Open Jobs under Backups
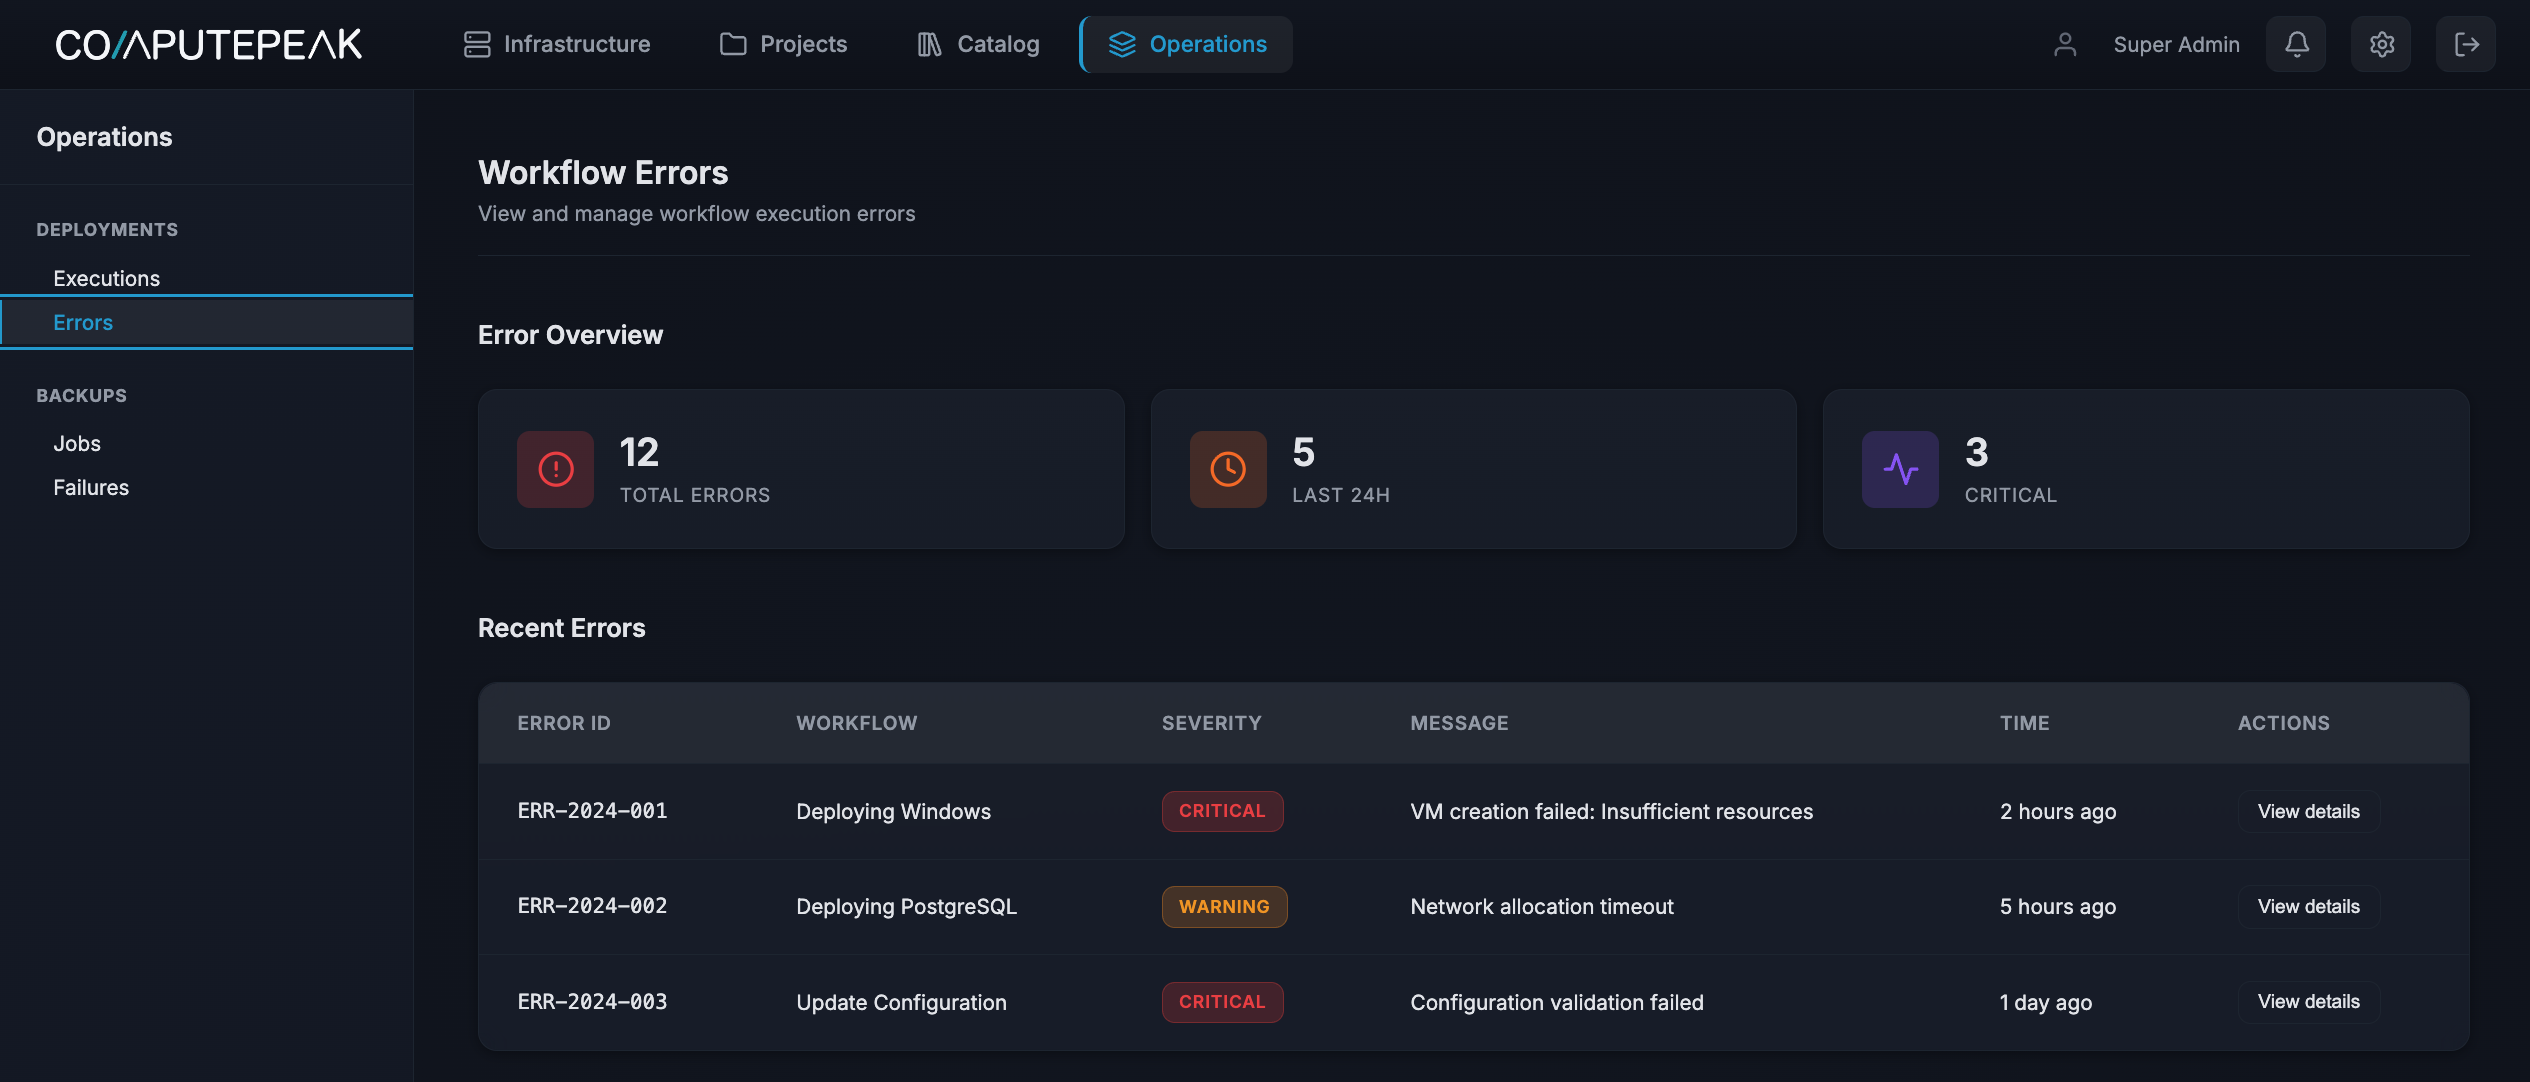This screenshot has width=2530, height=1082. click(x=76, y=443)
